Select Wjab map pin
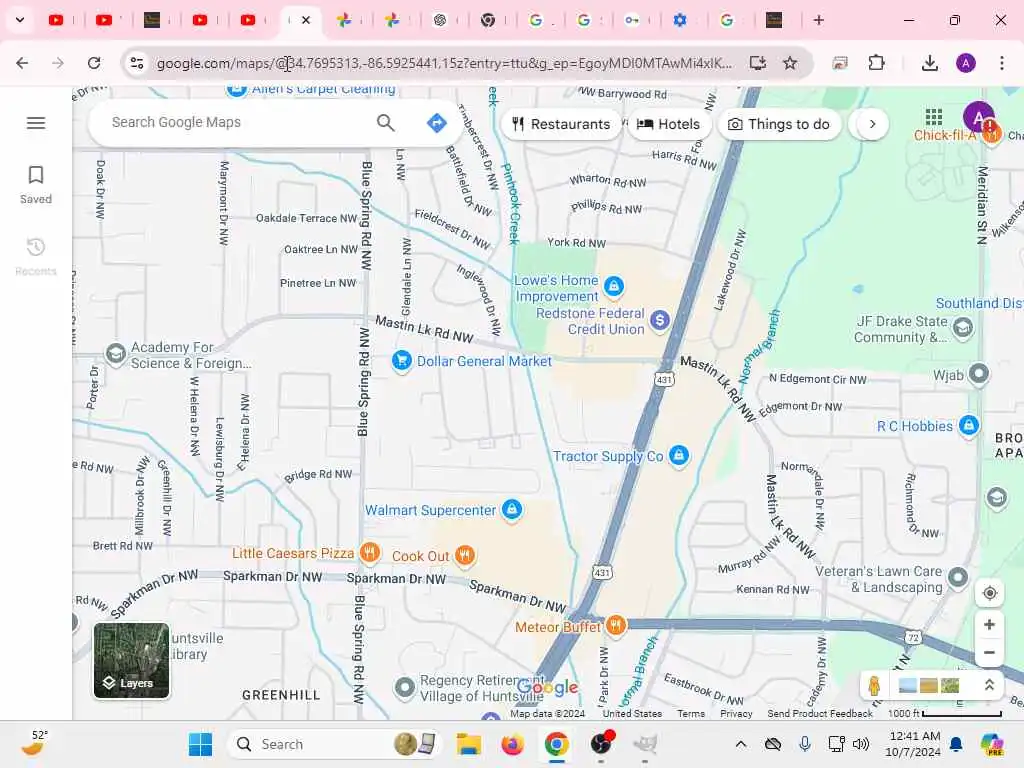Screen dimensions: 1024x768 coord(978,374)
